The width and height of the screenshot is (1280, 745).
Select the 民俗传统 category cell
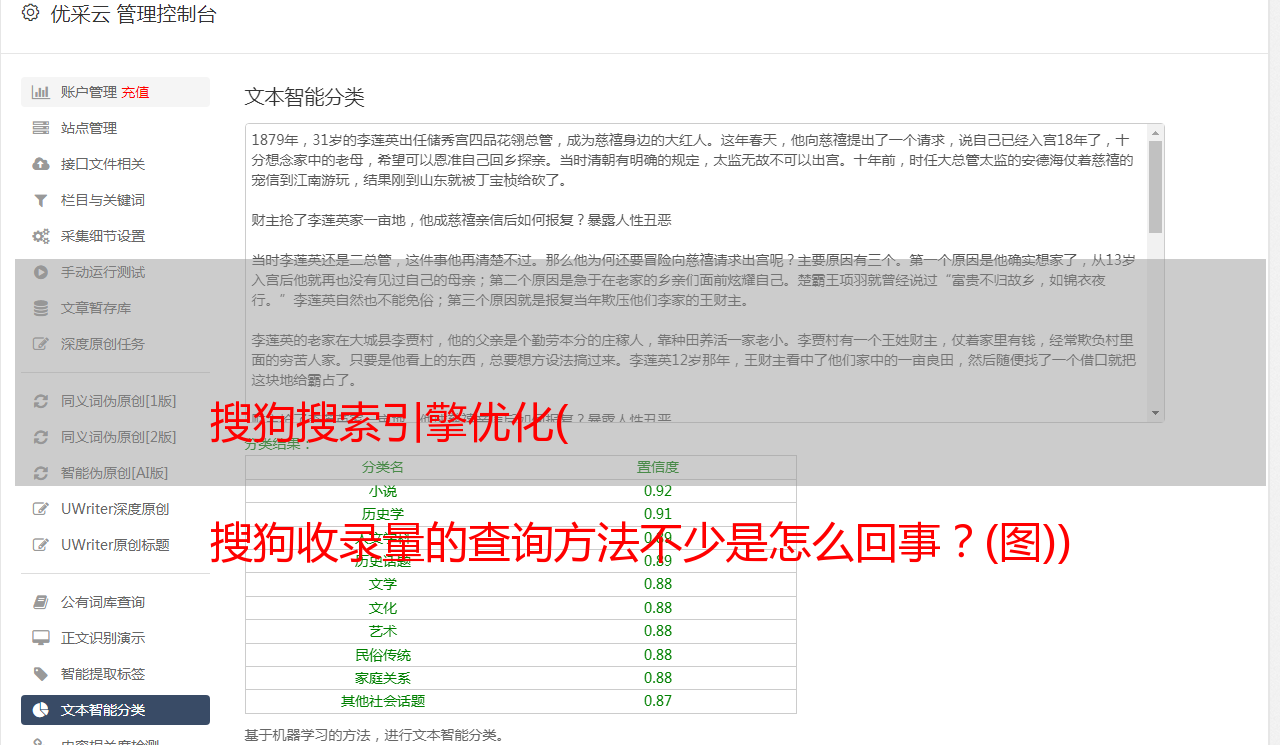(x=383, y=655)
